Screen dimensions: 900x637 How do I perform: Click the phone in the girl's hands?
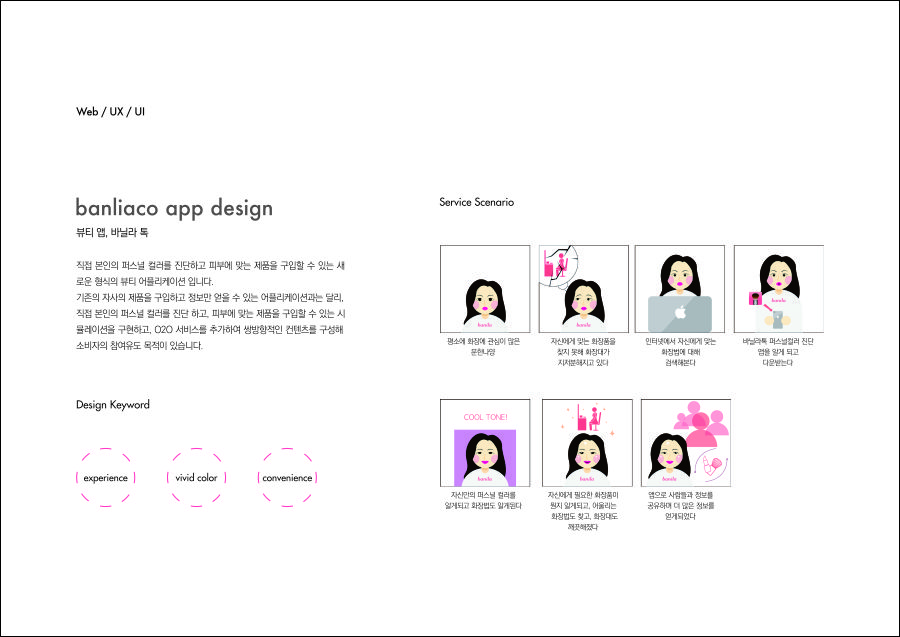pos(778,320)
